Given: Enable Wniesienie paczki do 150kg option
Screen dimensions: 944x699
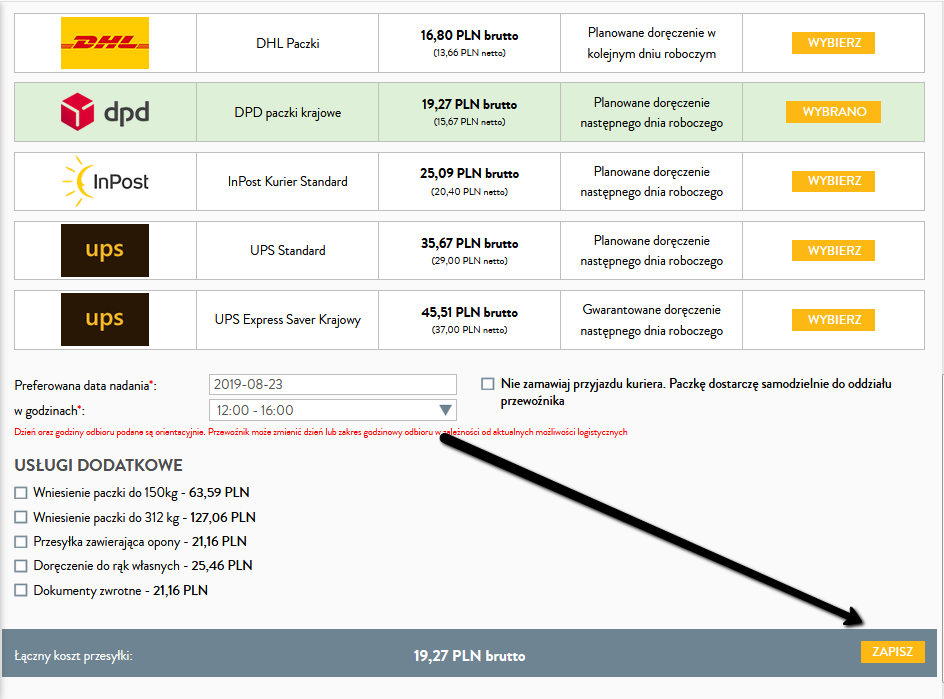Looking at the screenshot, I should [21, 493].
